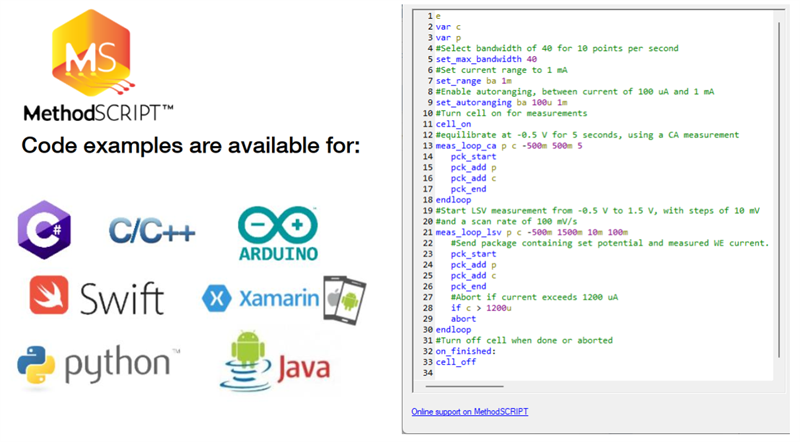This screenshot has width=800, height=442.
Task: Click the vertical scrollbar of the script editor
Action: tap(779, 189)
